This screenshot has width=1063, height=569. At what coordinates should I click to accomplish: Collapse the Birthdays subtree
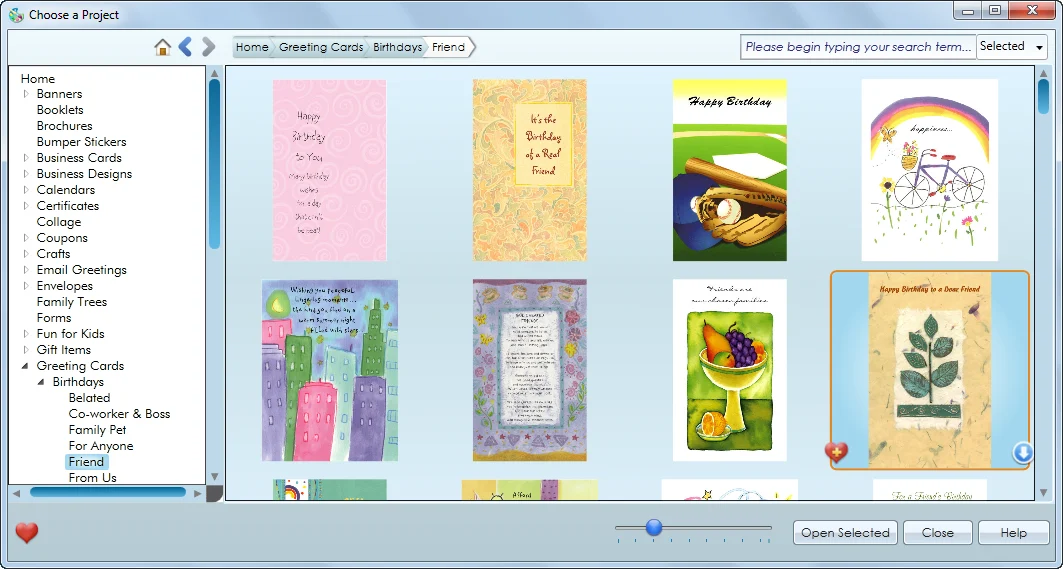[x=42, y=382]
